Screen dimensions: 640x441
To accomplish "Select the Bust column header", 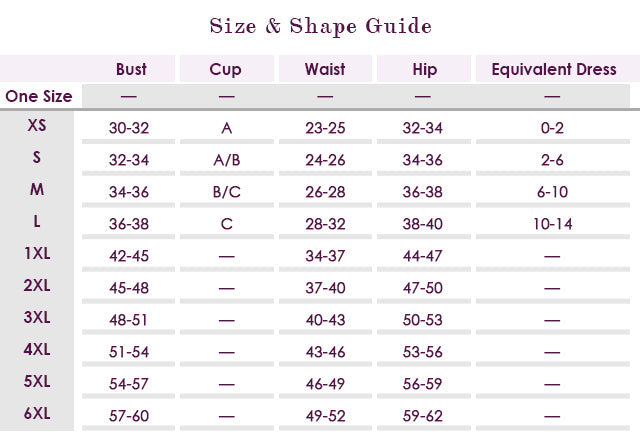I will [x=131, y=70].
